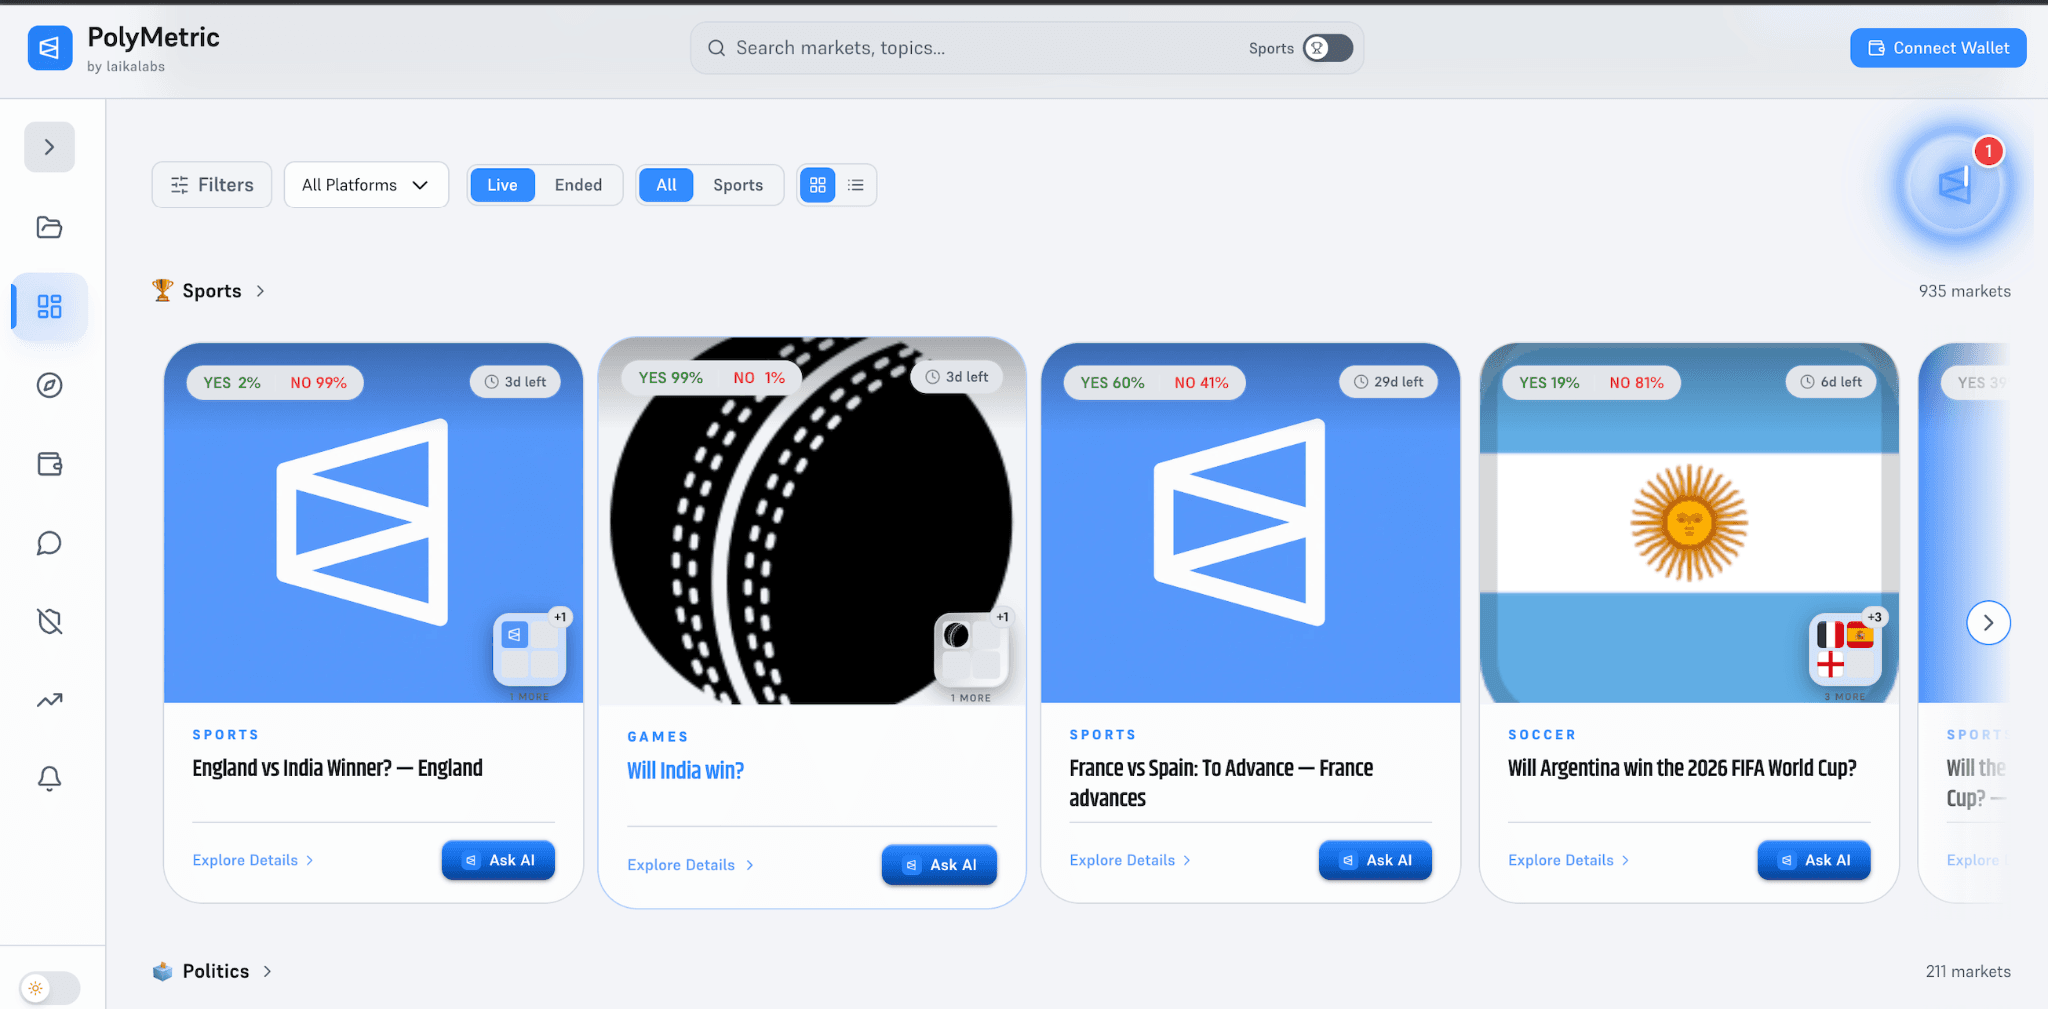
Task: Click the YES 19% NO 81% odds badge
Action: pos(1591,382)
